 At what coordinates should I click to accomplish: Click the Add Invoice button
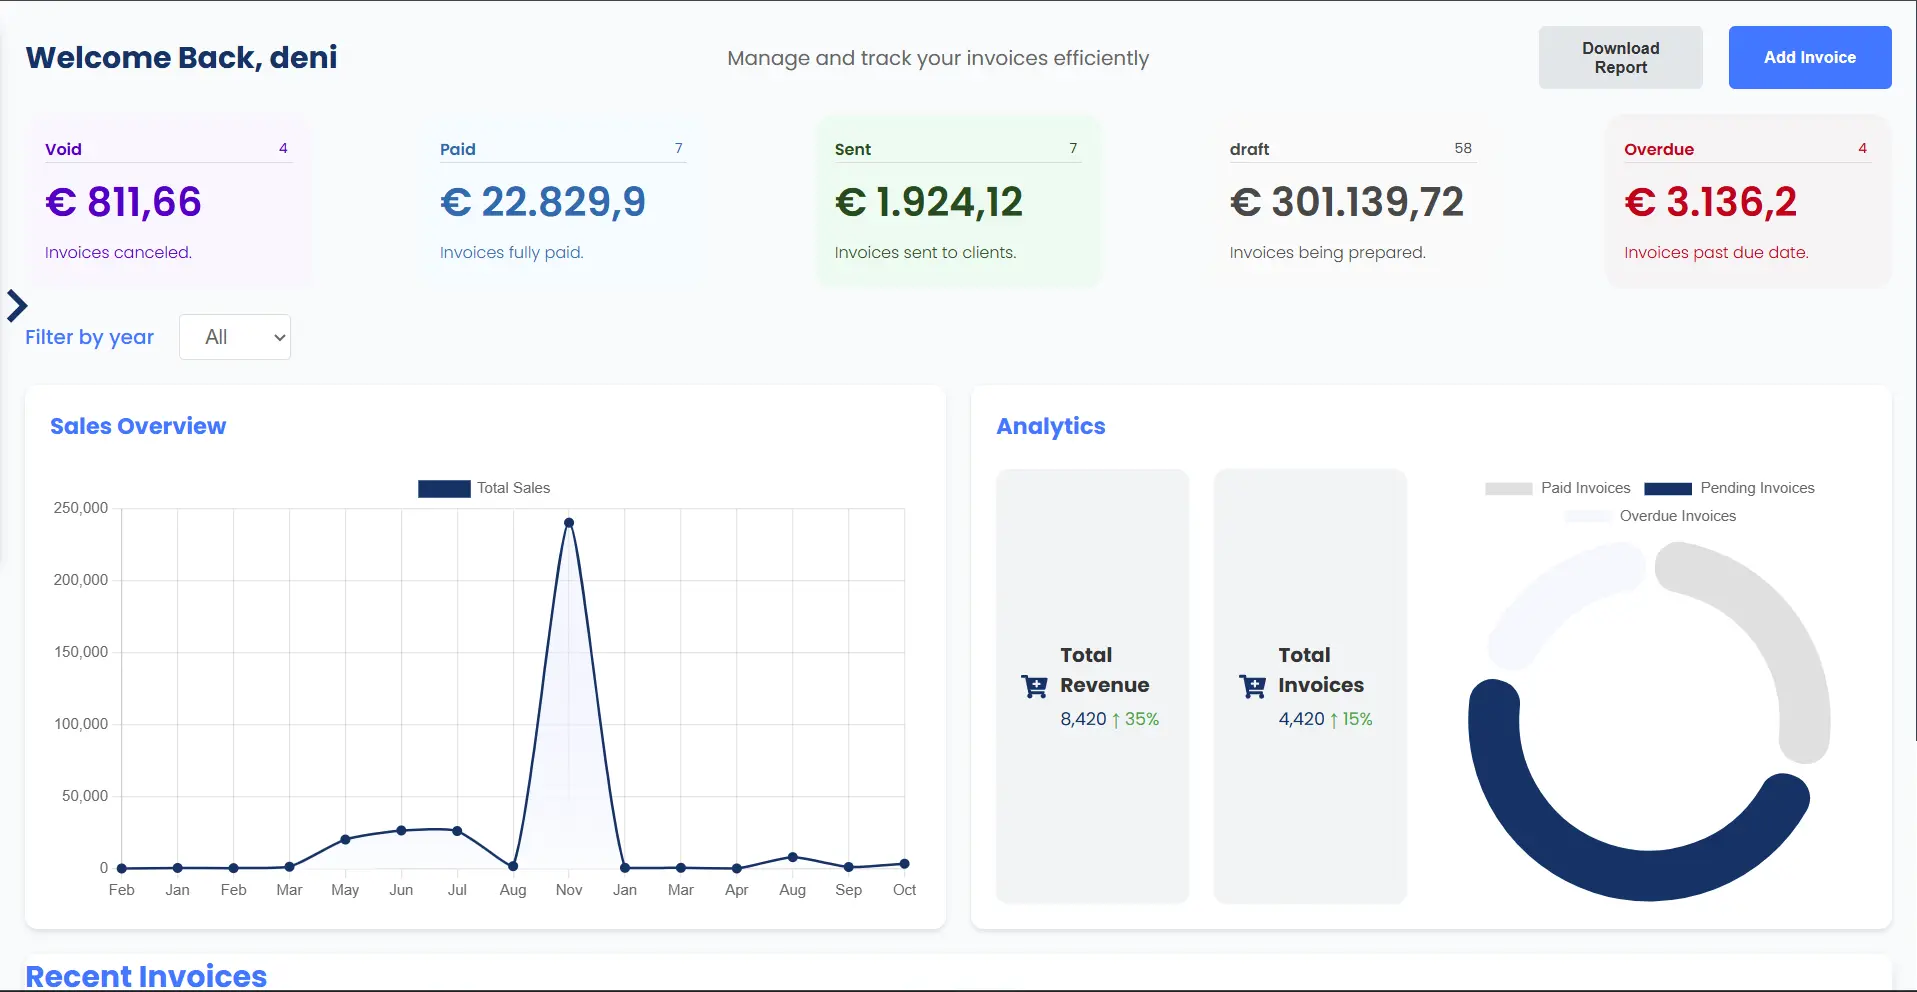(x=1809, y=58)
